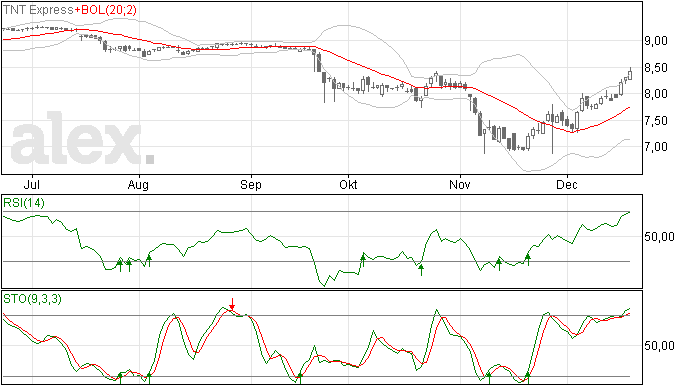Click the RSI green arrow just before November
This screenshot has width=690, height=387.
pos(421,269)
